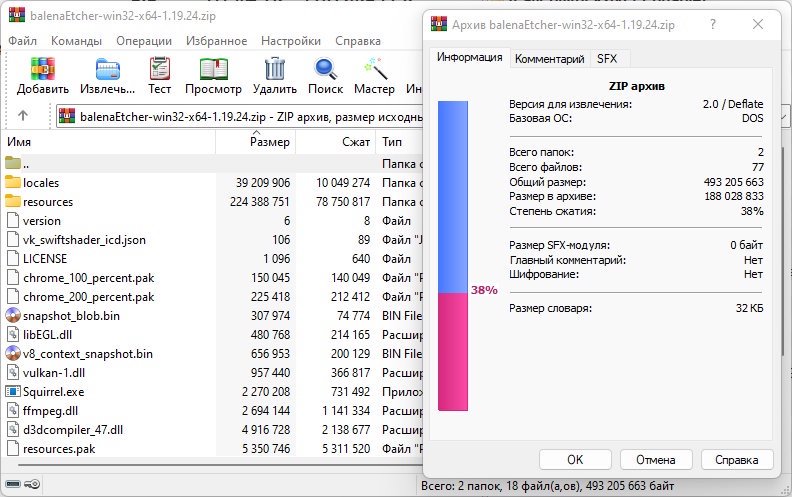Screen dimensions: 792x497
Task: Select the parent folder ".." icon
Action: coord(13,163)
